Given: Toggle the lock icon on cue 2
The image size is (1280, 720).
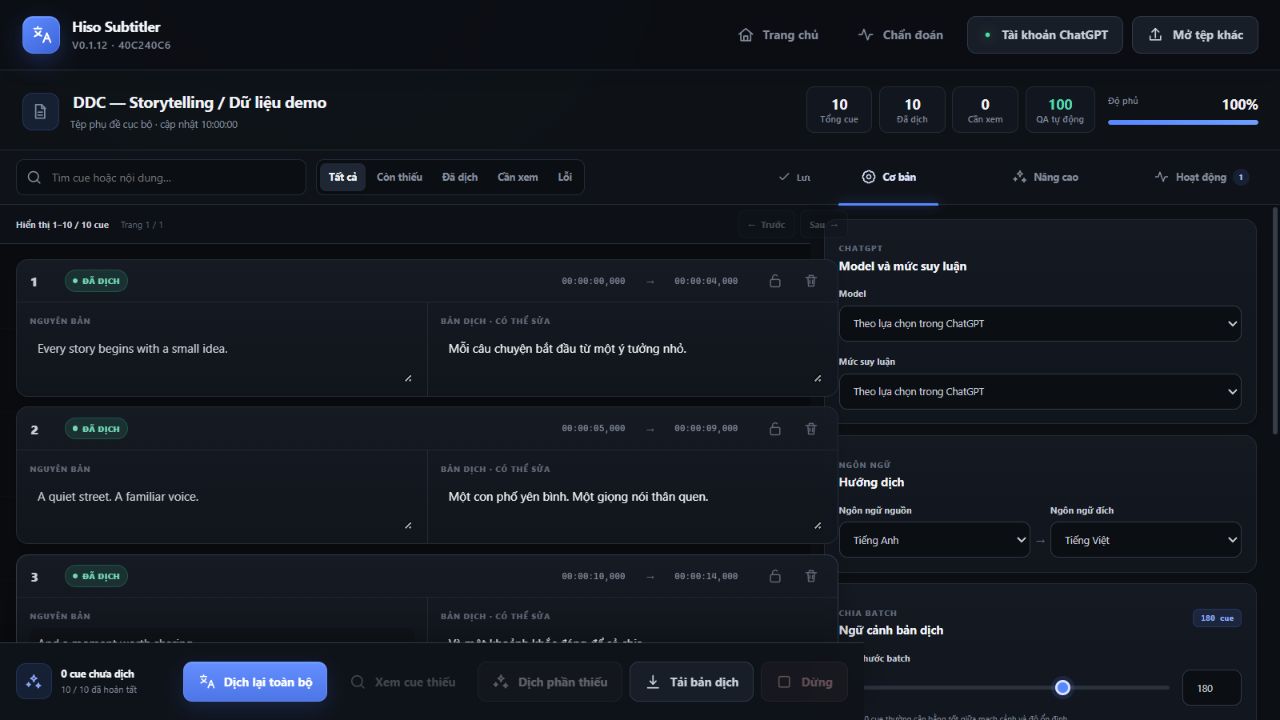Looking at the screenshot, I should [775, 429].
